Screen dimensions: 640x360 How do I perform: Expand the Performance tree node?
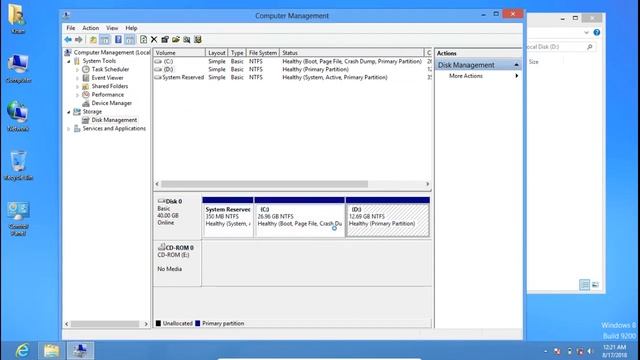tap(78, 95)
